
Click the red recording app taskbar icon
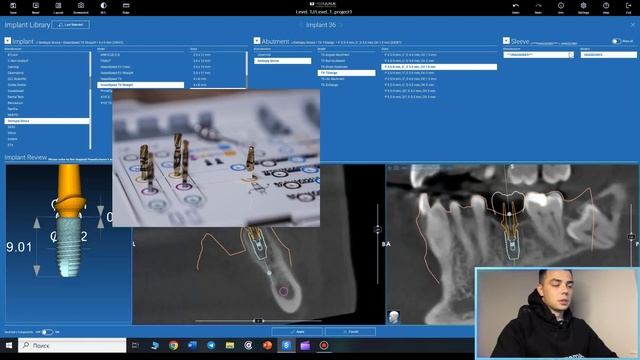[x=324, y=345]
